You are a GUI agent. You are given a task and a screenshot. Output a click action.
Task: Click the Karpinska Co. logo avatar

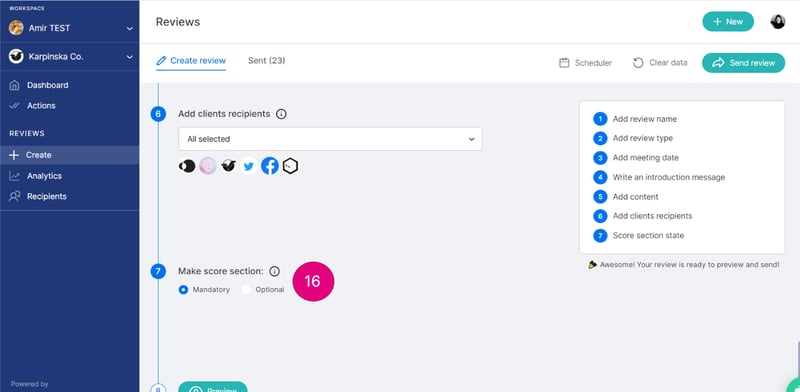tap(16, 56)
